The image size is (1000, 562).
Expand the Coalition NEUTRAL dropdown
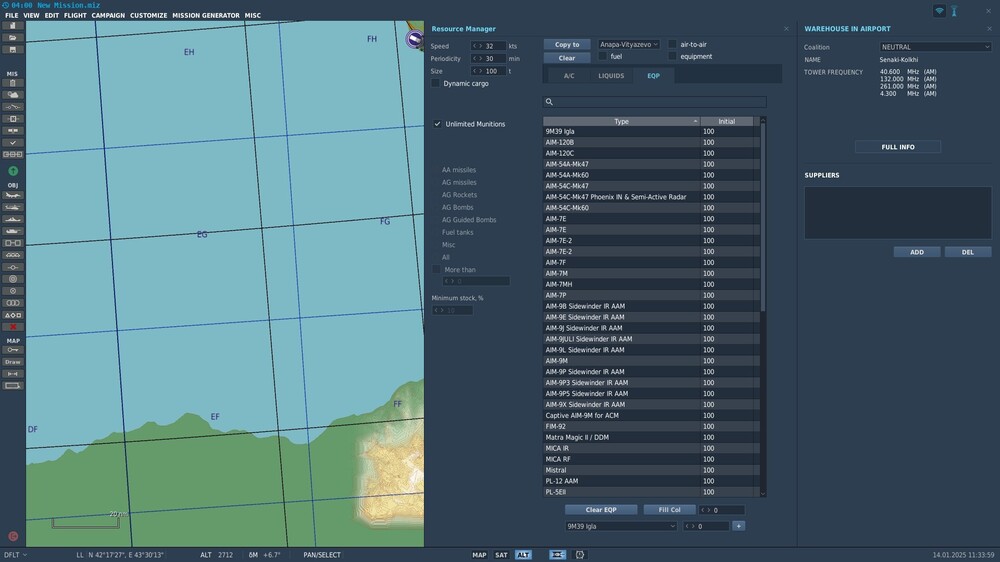(935, 47)
